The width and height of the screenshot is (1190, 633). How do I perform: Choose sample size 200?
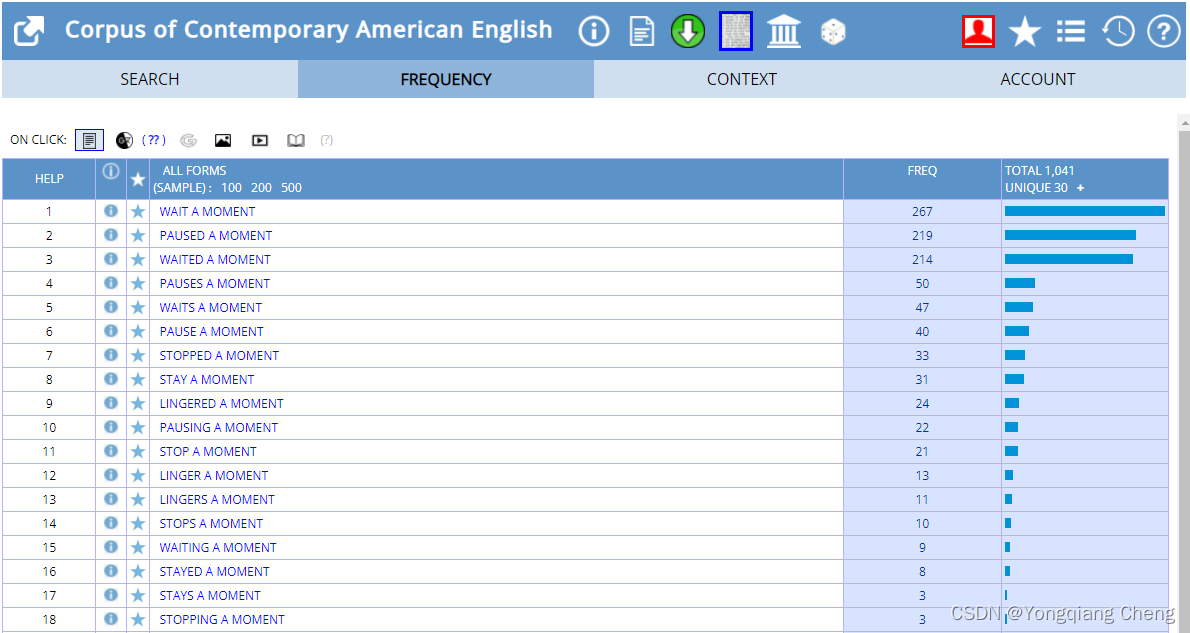[x=261, y=187]
